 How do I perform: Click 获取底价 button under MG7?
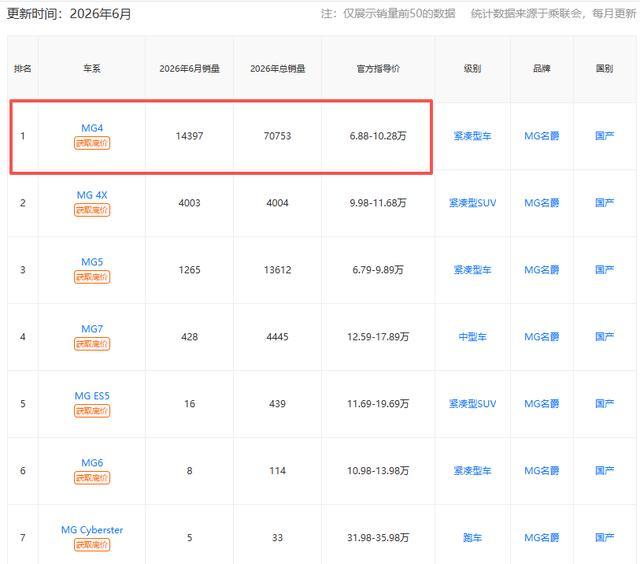(x=92, y=344)
